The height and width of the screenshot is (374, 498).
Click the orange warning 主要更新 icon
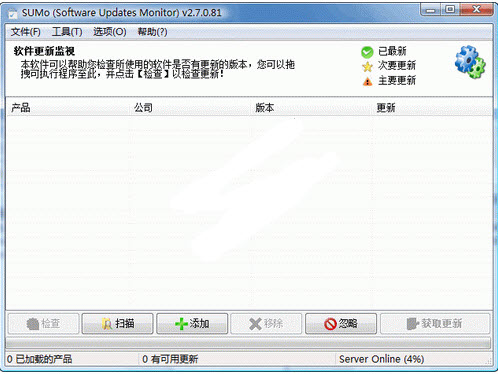(x=367, y=81)
